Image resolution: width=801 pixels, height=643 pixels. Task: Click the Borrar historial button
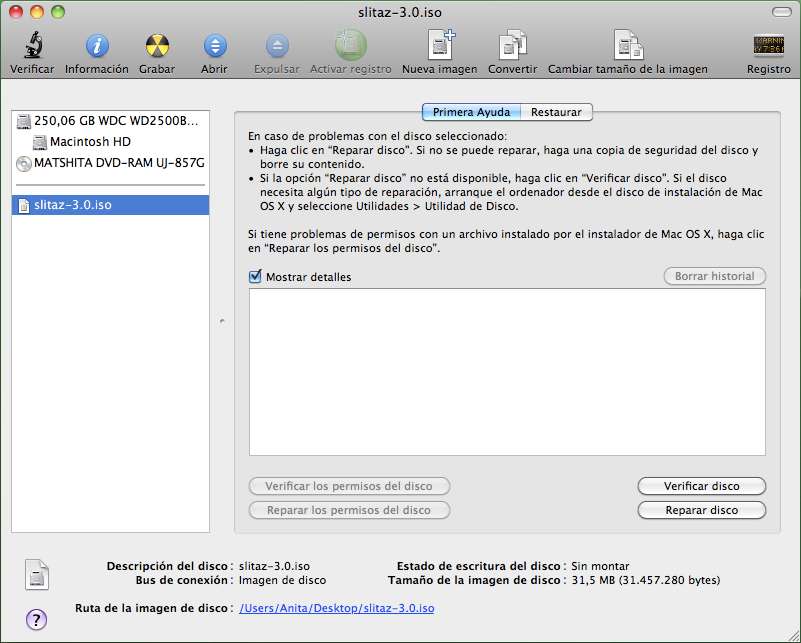point(715,276)
